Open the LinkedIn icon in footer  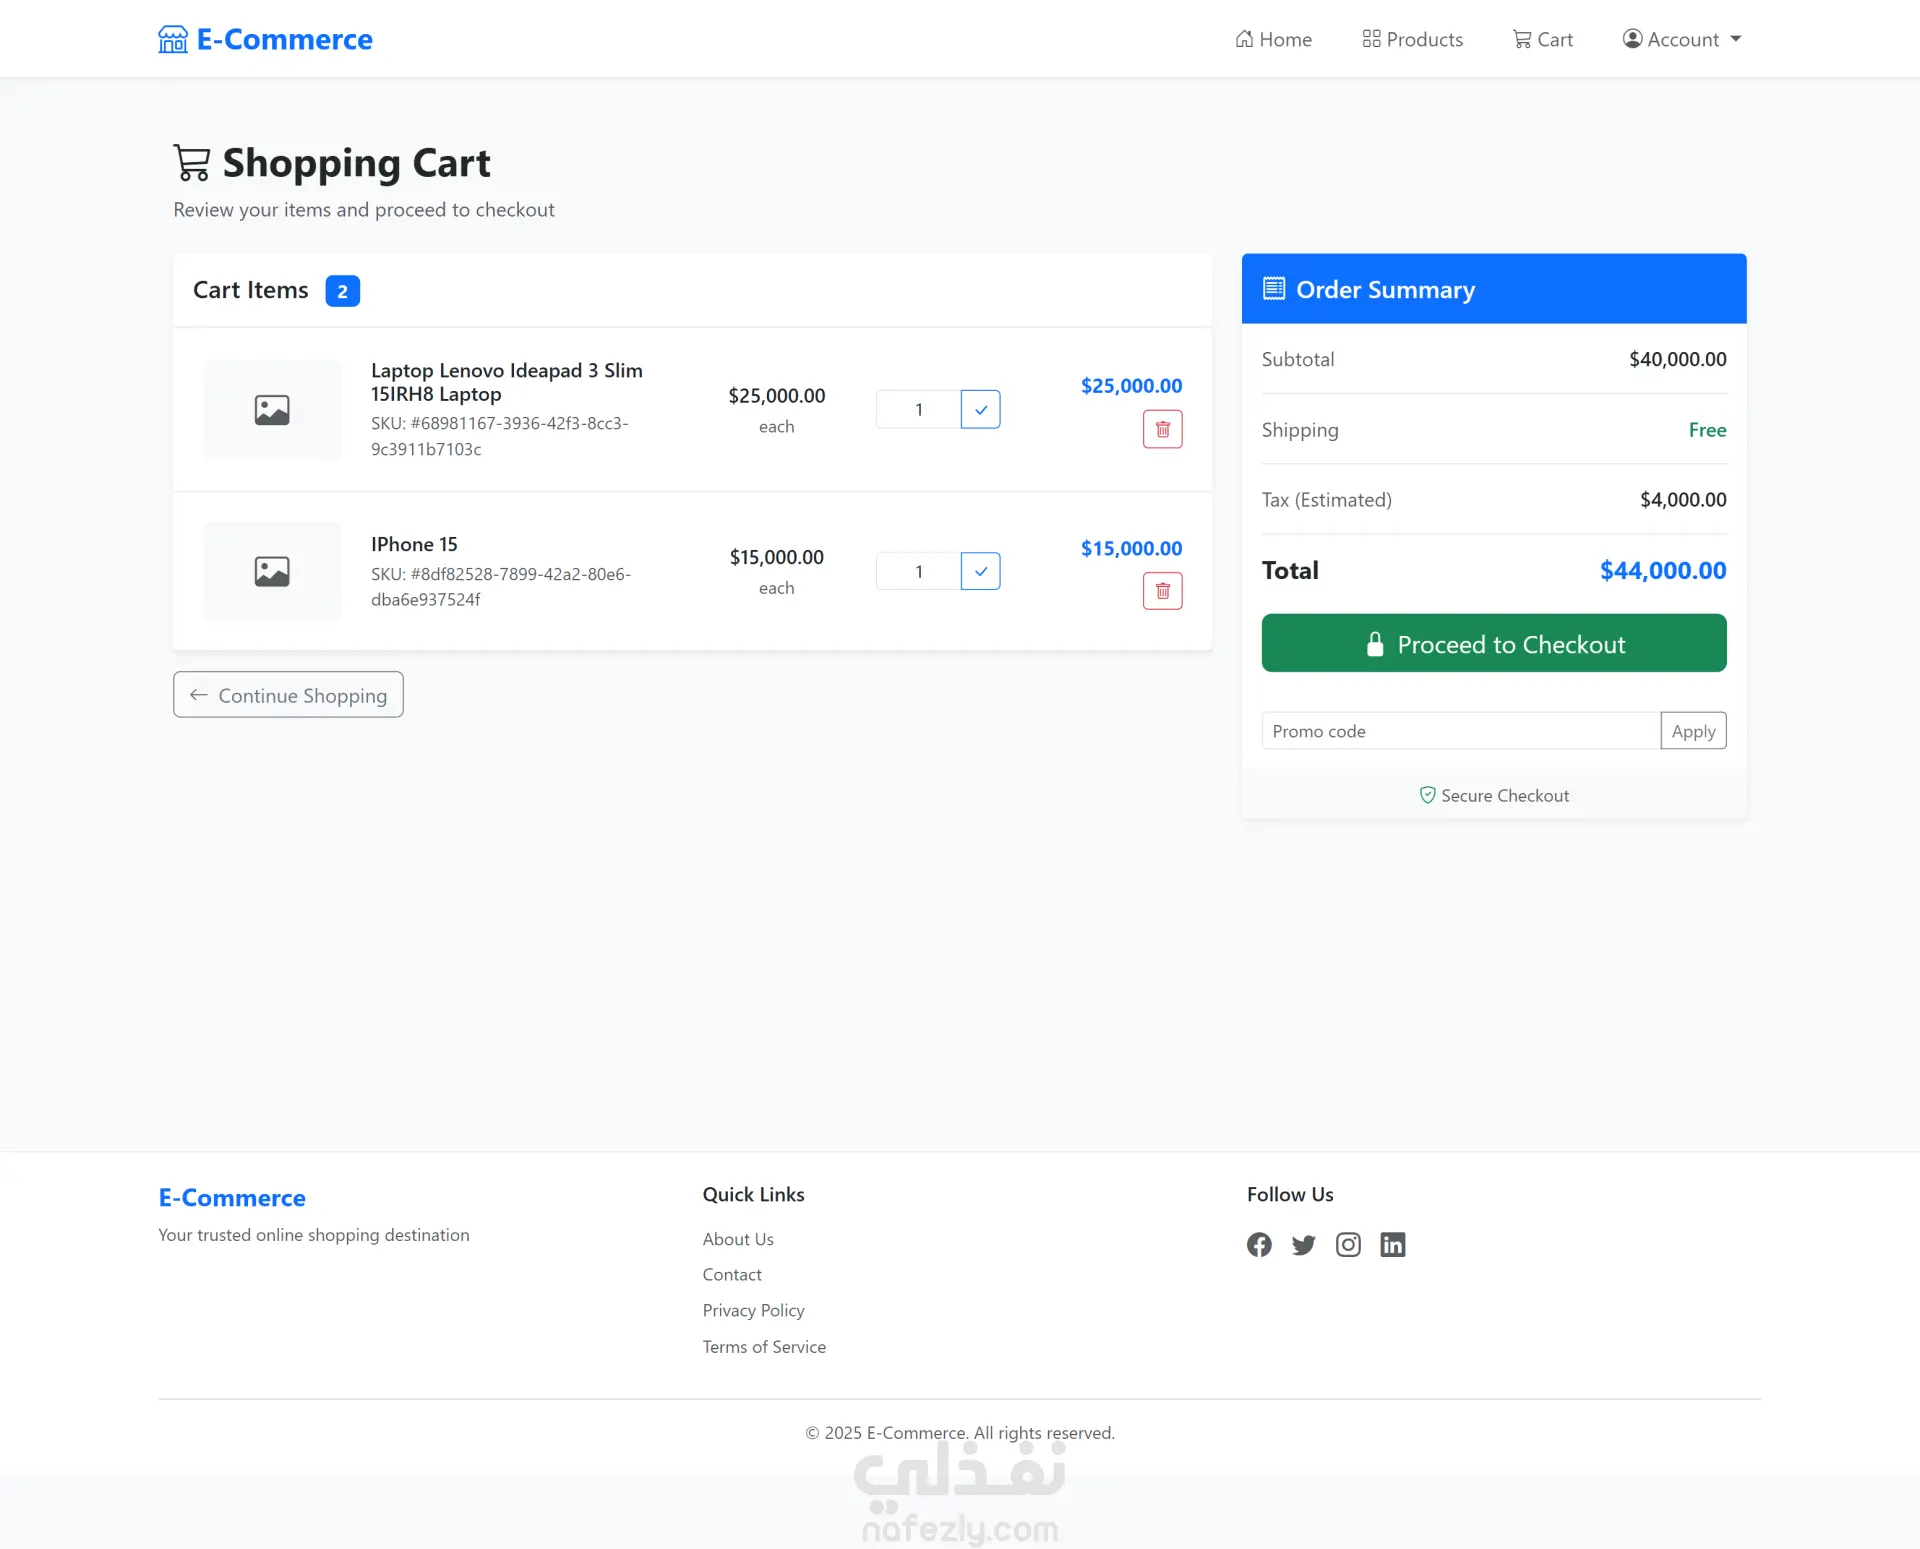coord(1392,1244)
